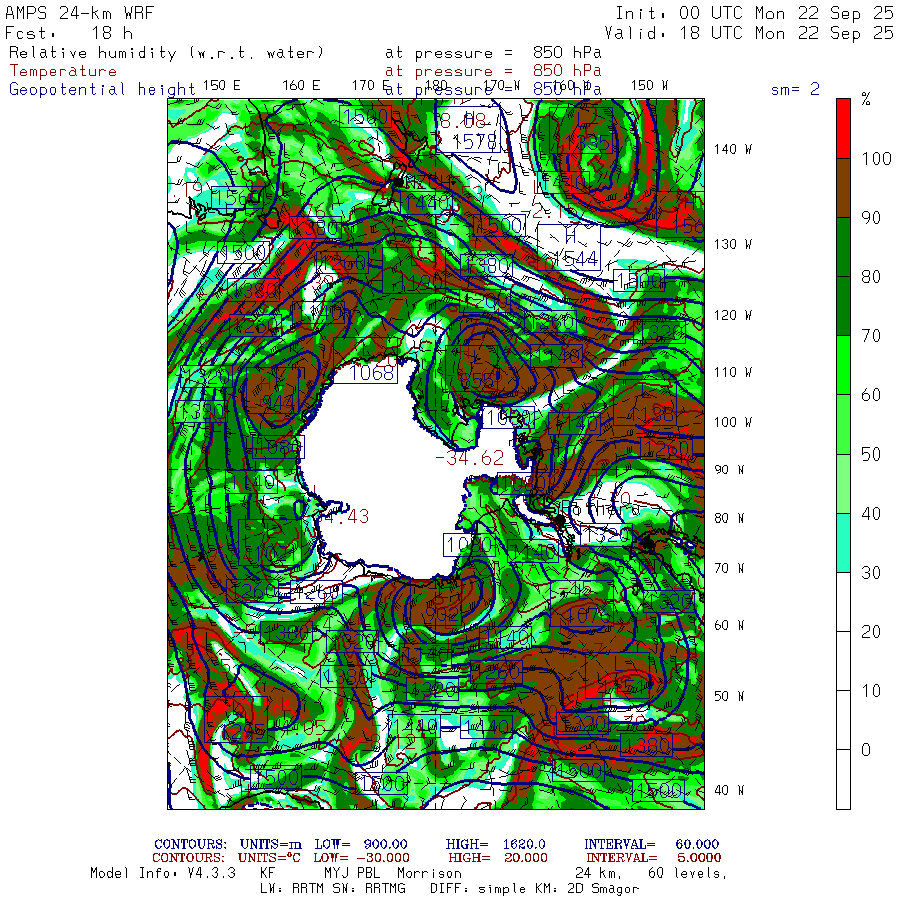This screenshot has width=900, height=900.
Task: Click the '160 E' longitude label
Action: tap(301, 86)
